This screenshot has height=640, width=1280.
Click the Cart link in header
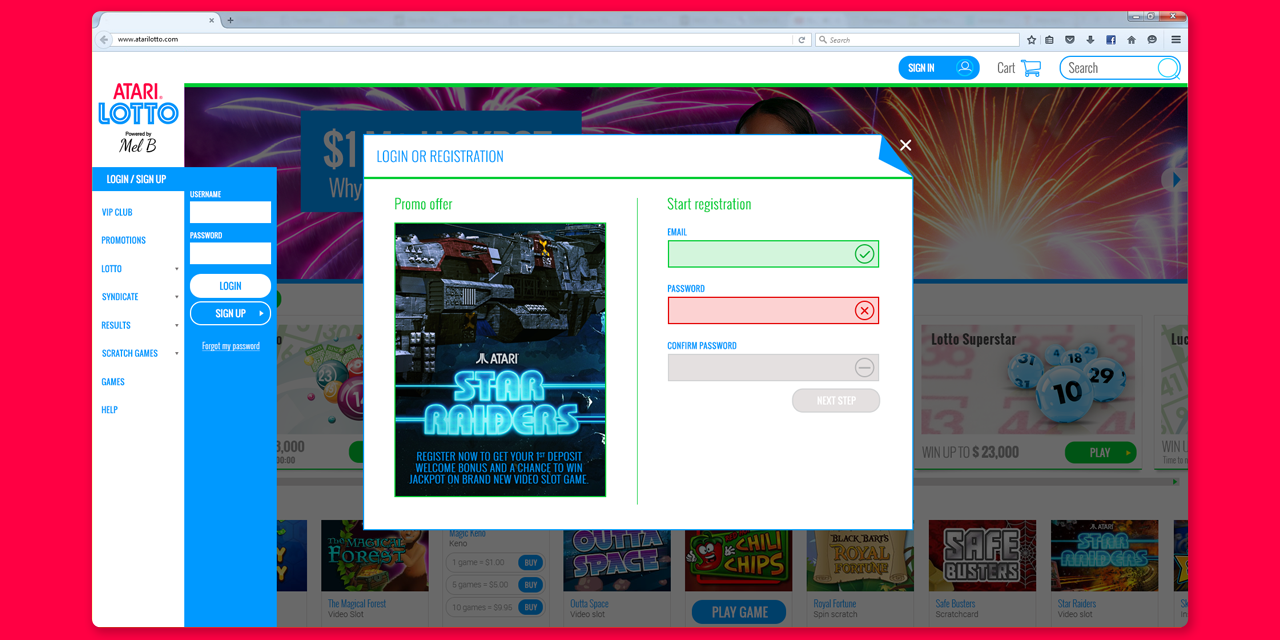click(x=1006, y=68)
